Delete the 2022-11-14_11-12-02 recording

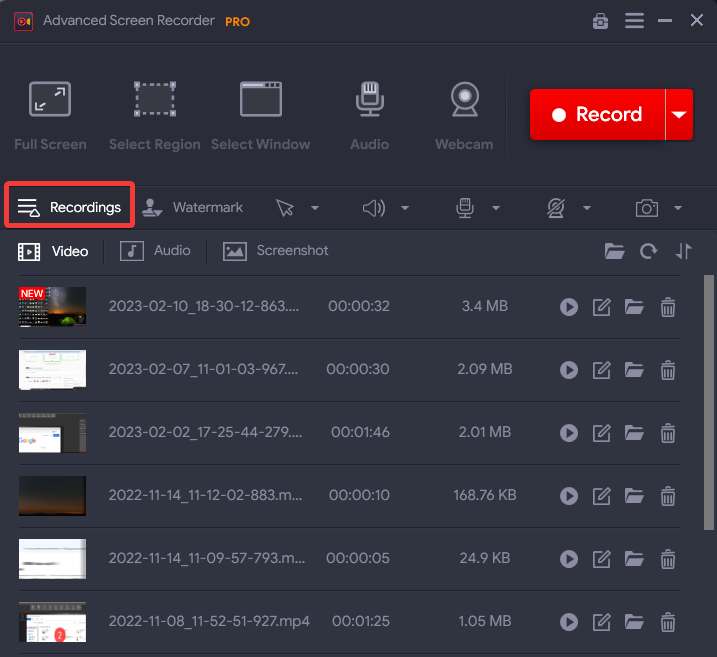pos(668,496)
